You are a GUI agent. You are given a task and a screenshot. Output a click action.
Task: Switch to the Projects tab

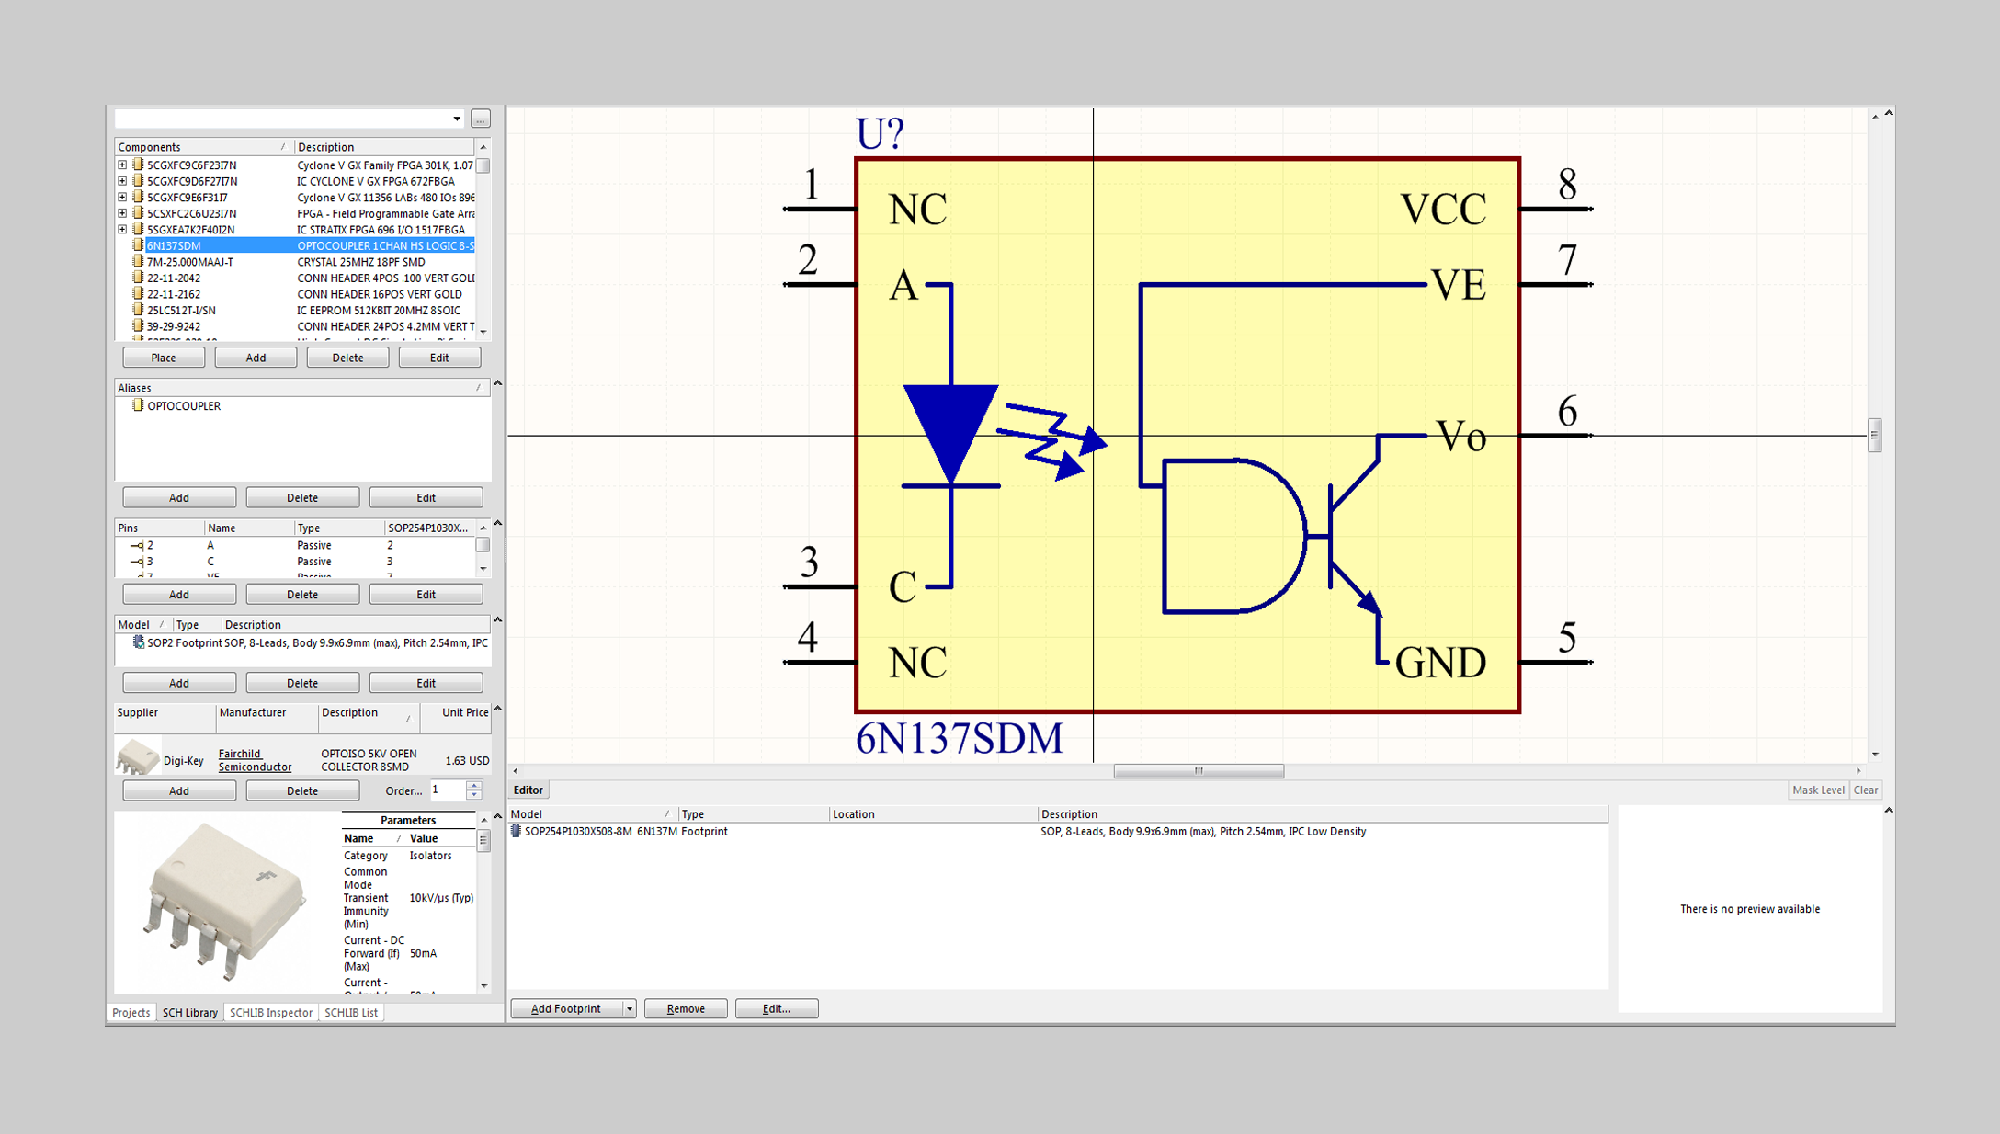pos(131,1013)
